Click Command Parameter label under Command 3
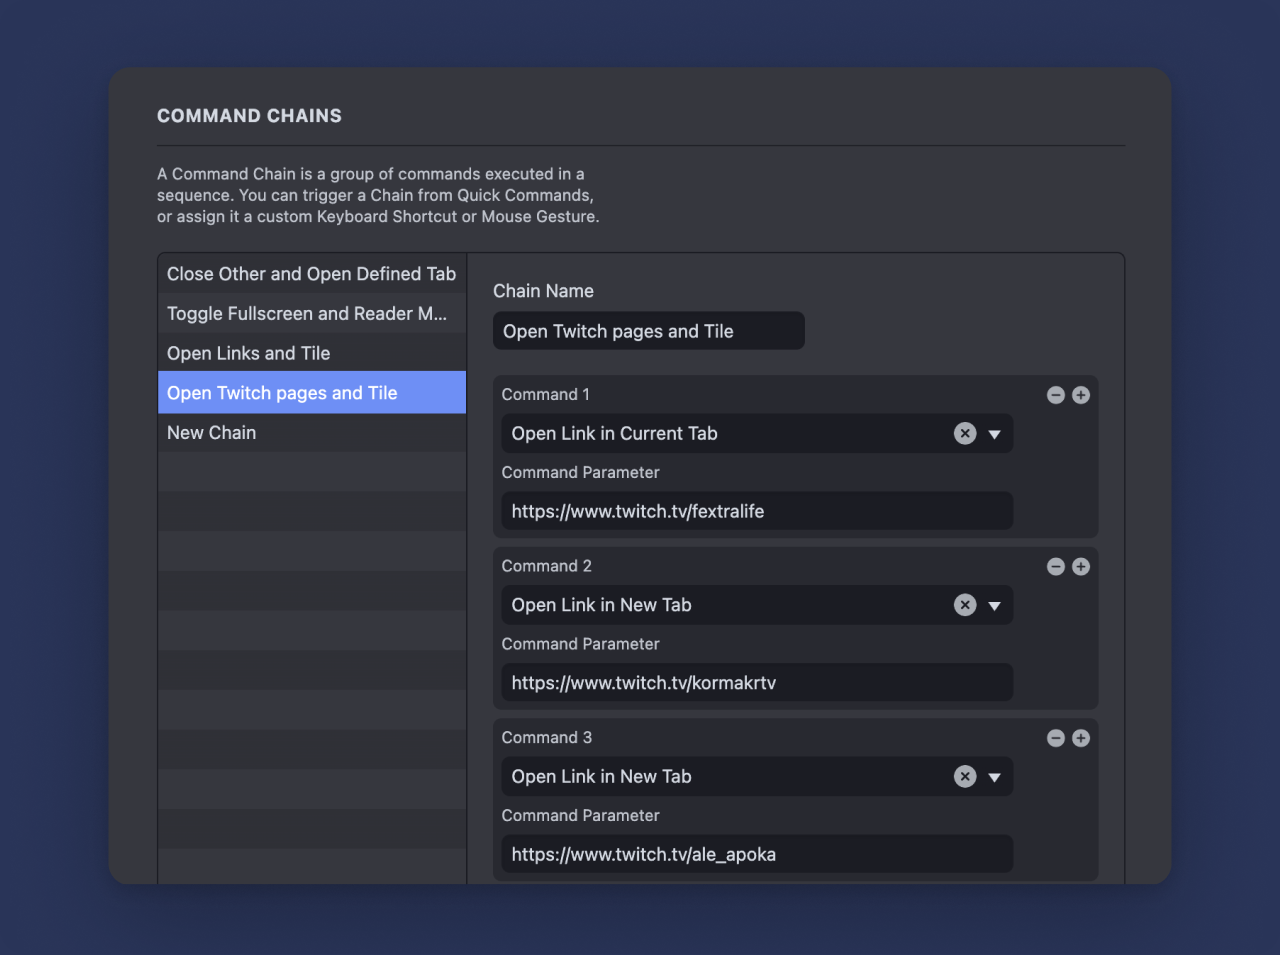The width and height of the screenshot is (1280, 955). 581,815
